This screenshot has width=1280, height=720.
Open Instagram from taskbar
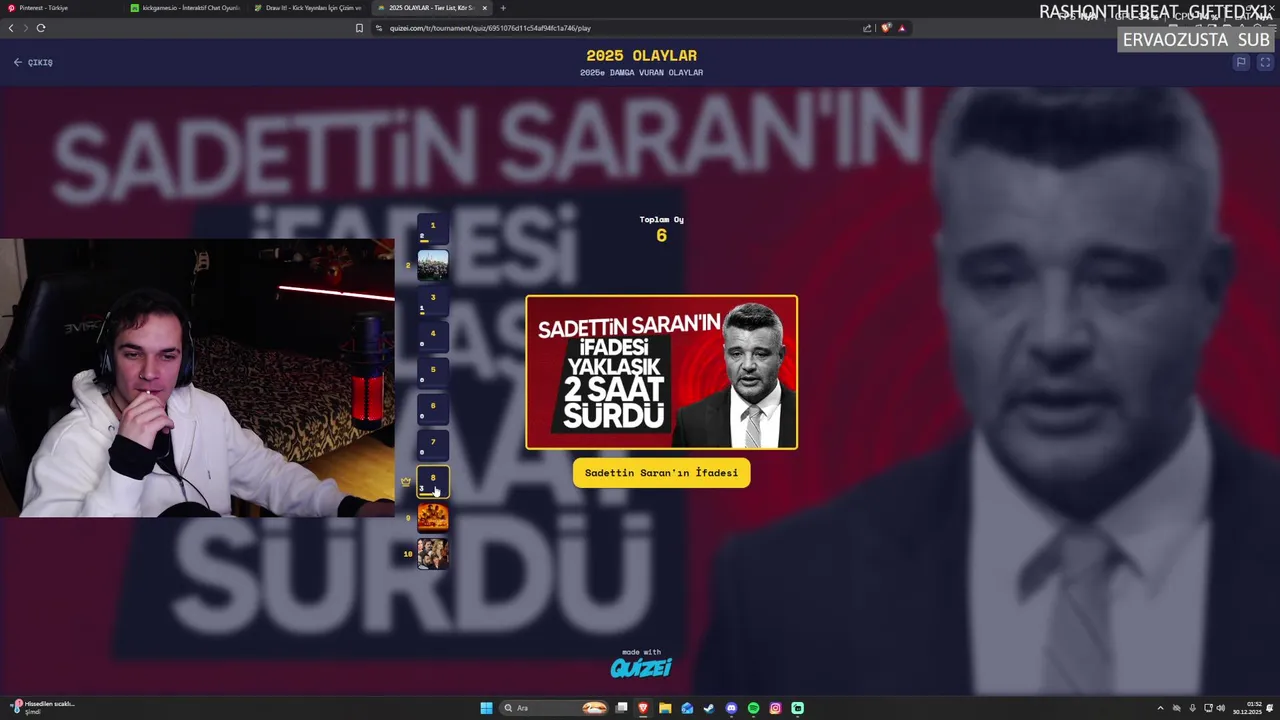pos(775,708)
